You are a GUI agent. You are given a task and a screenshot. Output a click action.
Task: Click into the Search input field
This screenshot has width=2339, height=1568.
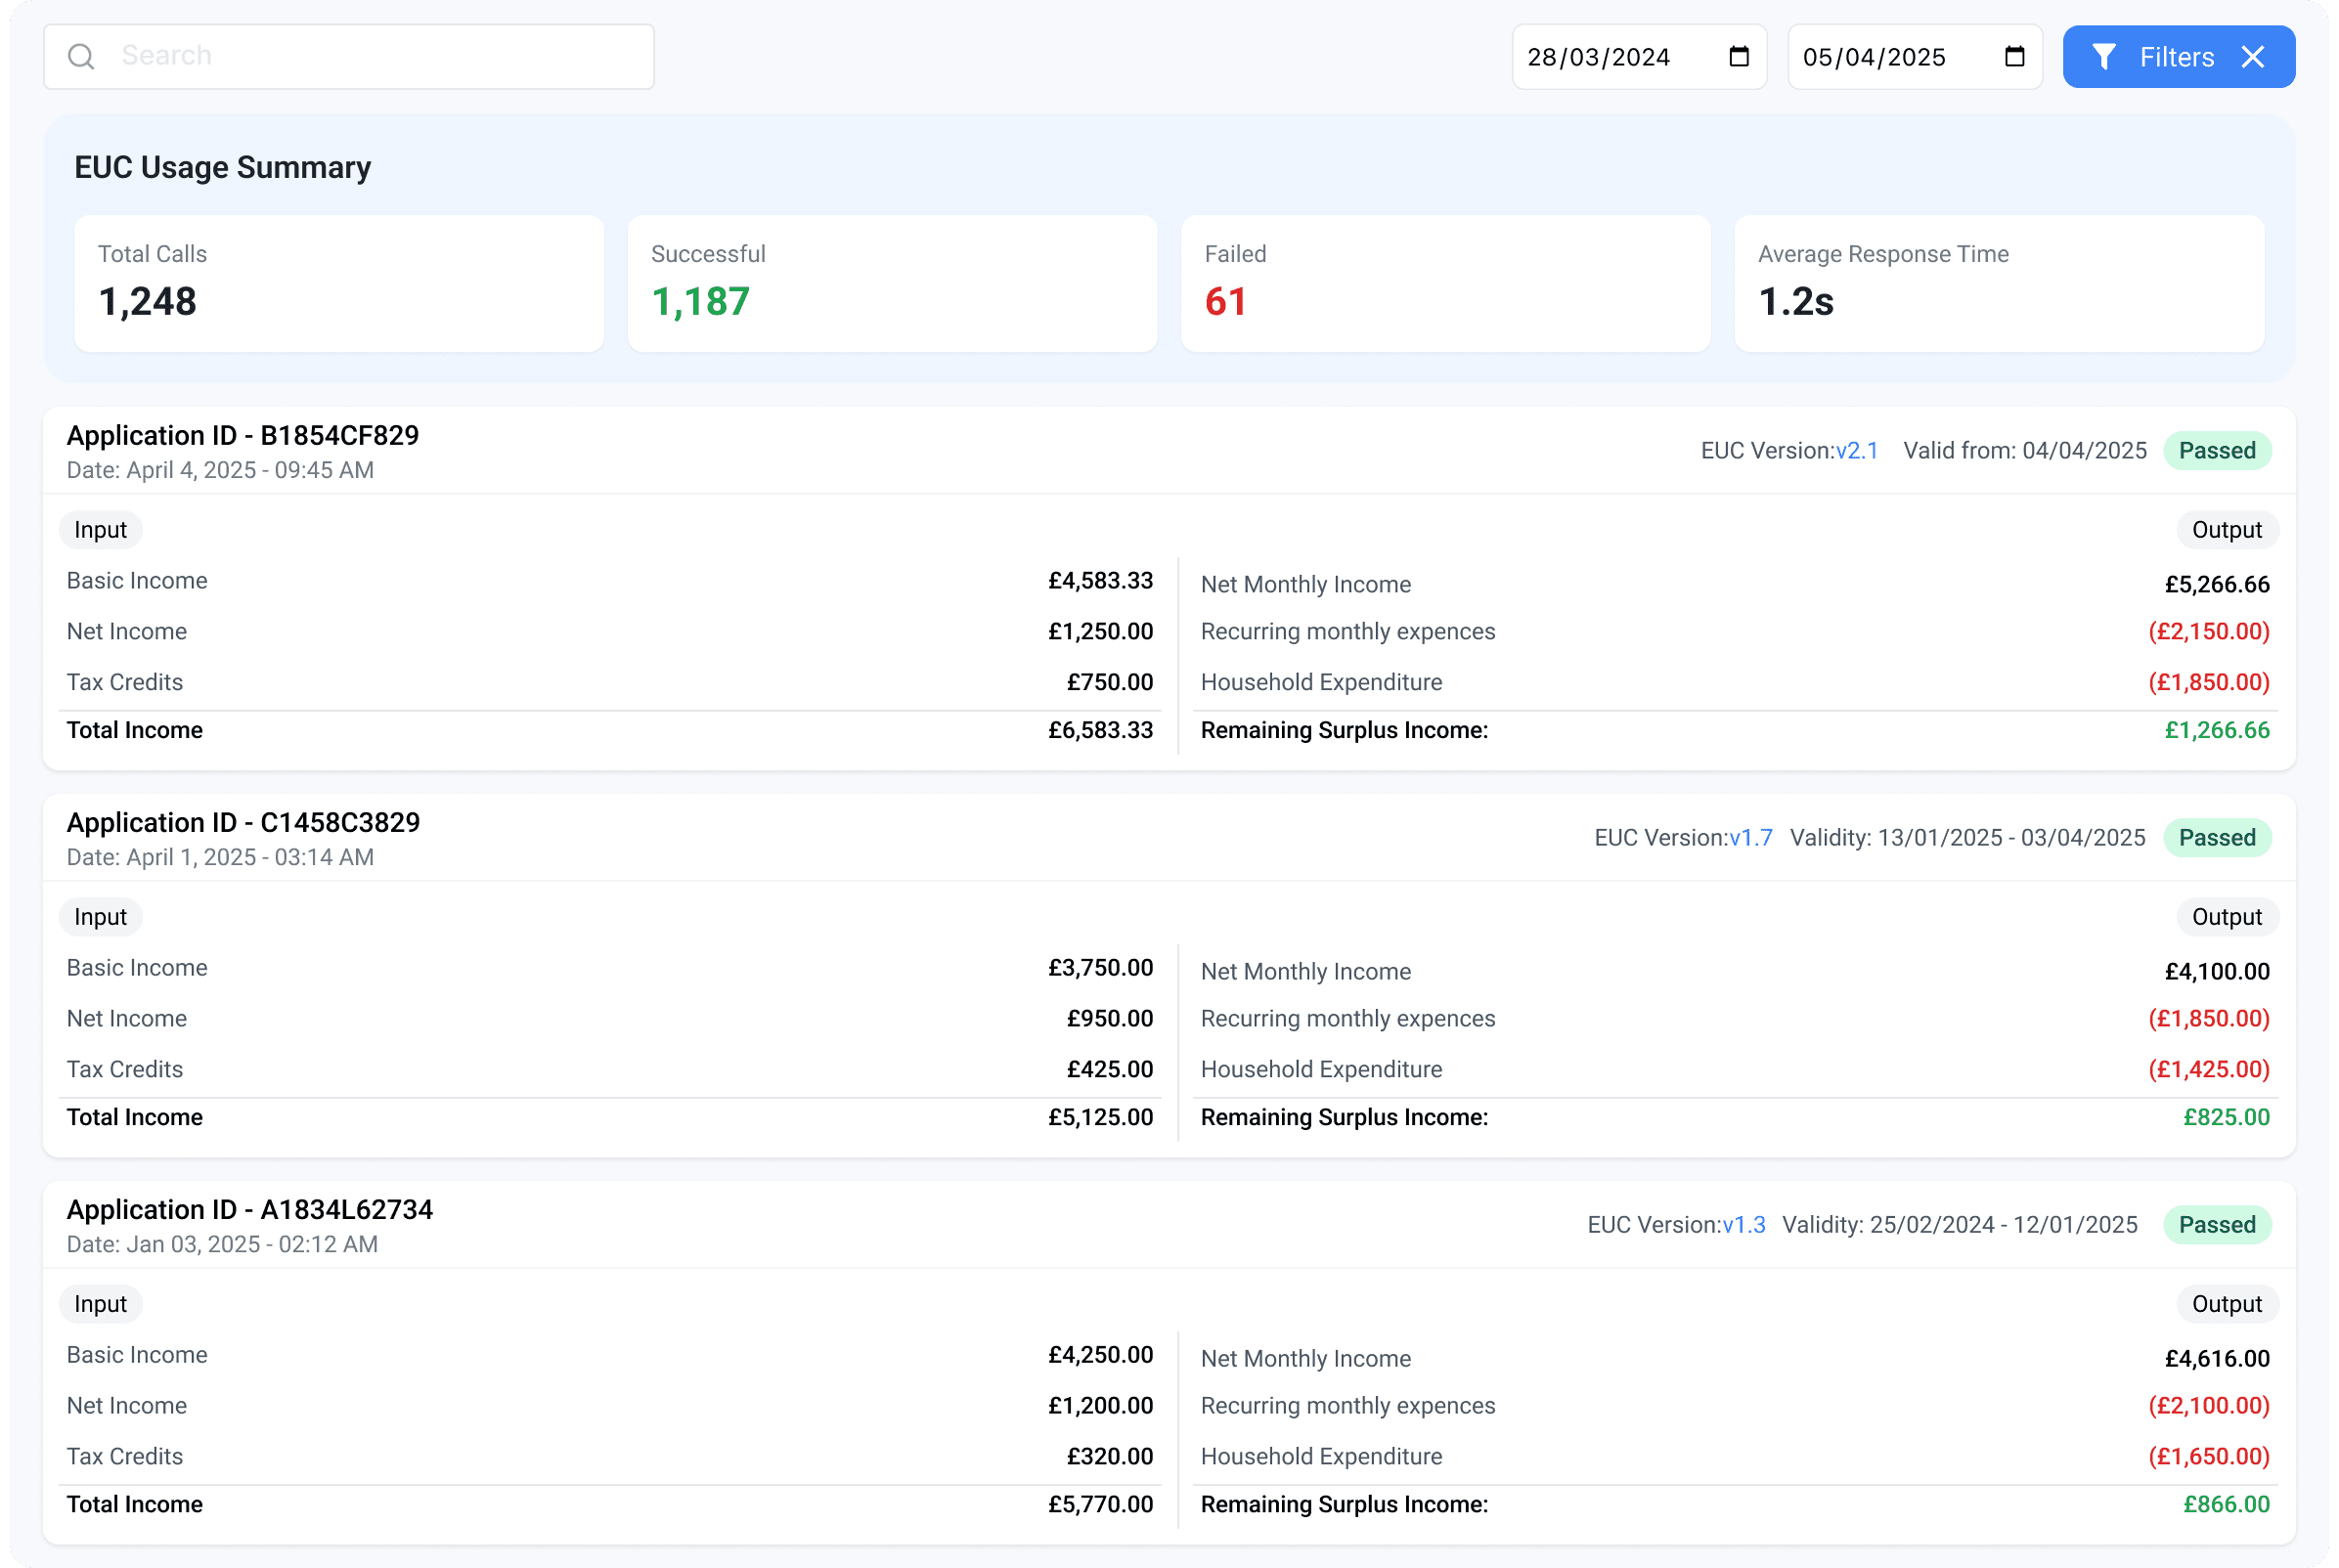(349, 56)
